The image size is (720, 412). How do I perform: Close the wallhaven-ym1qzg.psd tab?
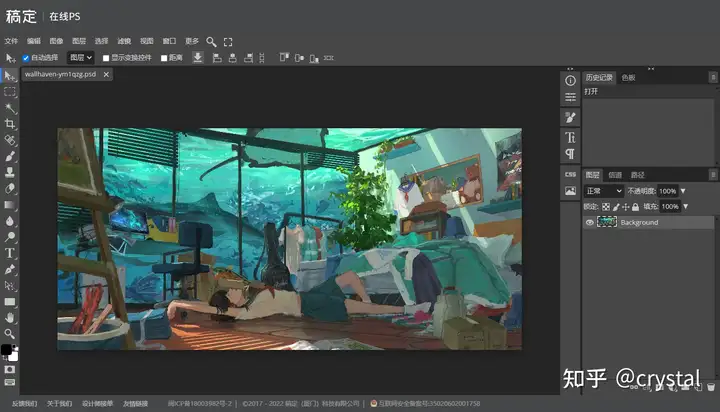coord(106,74)
